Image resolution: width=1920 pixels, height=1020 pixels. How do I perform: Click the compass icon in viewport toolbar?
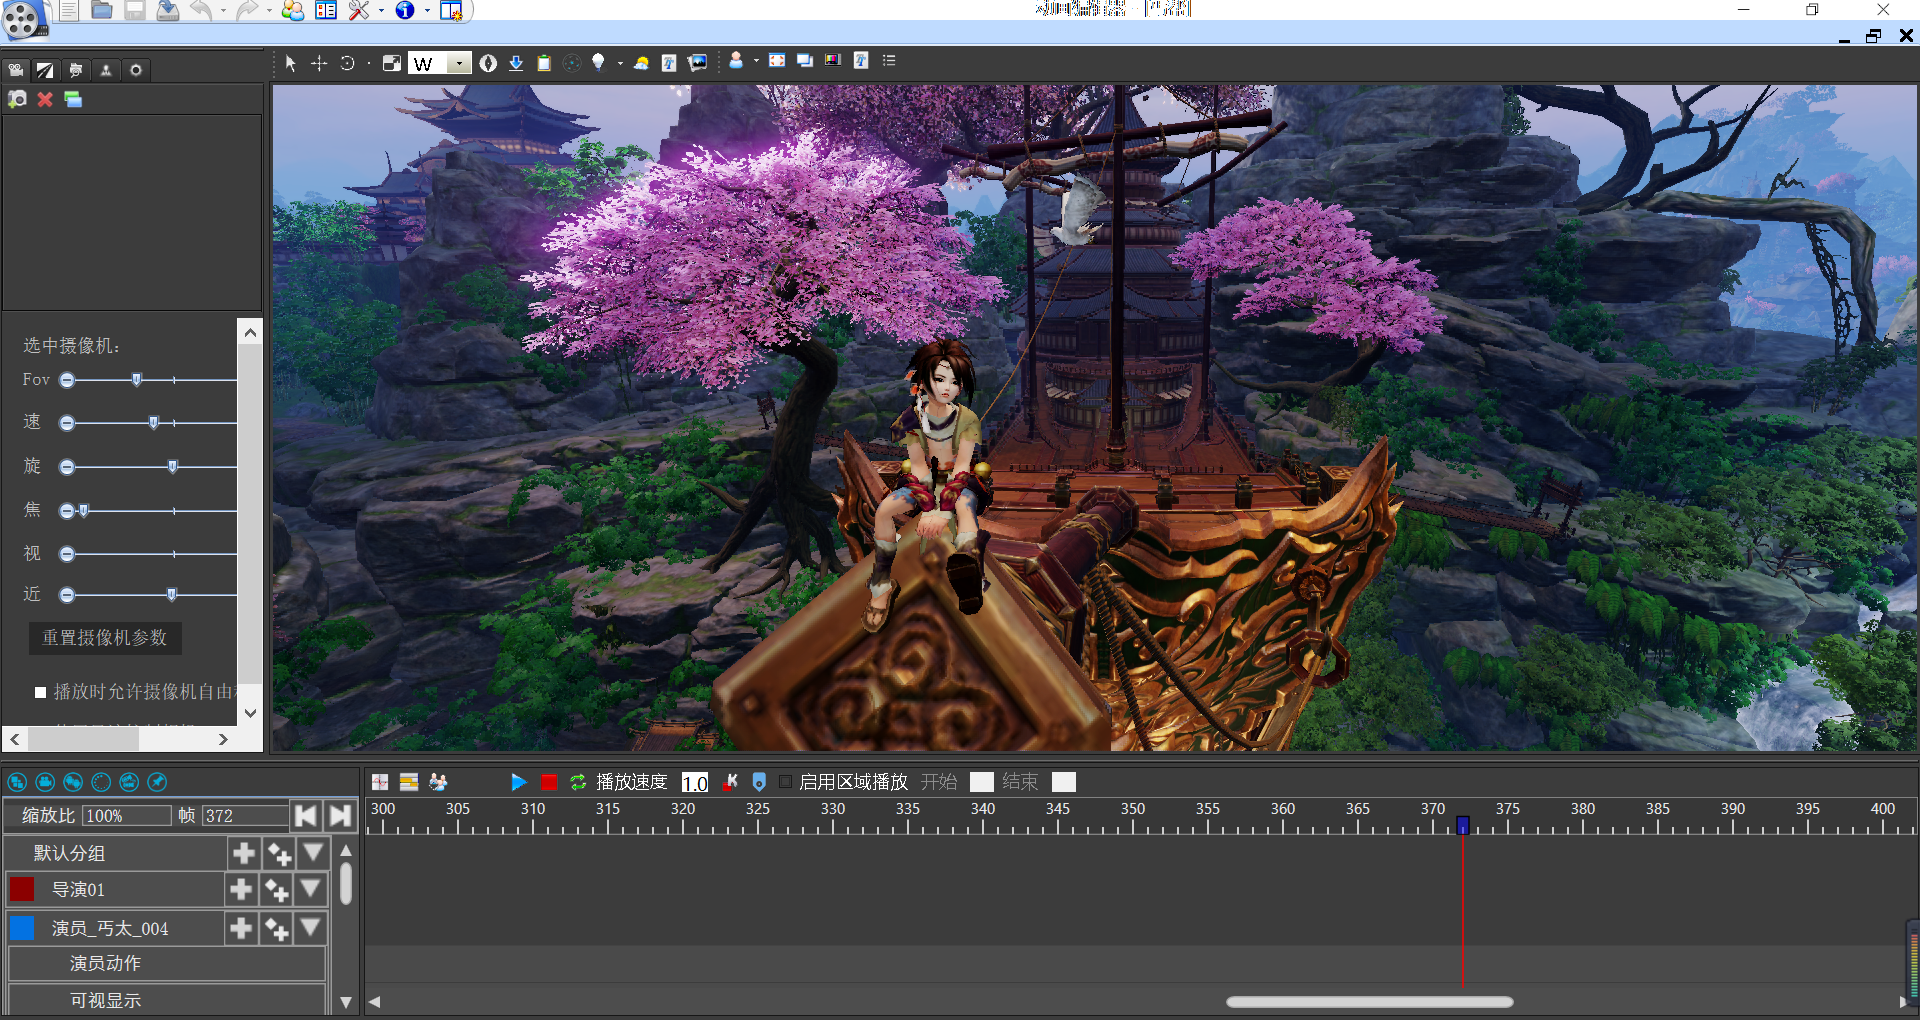(x=488, y=63)
